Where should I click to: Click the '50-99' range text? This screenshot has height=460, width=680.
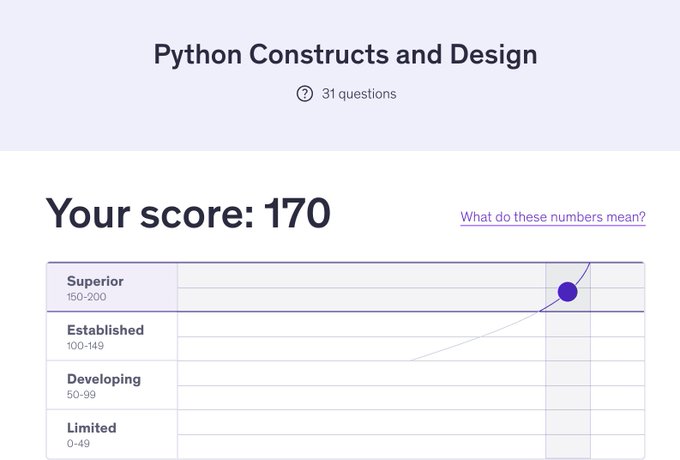80,395
